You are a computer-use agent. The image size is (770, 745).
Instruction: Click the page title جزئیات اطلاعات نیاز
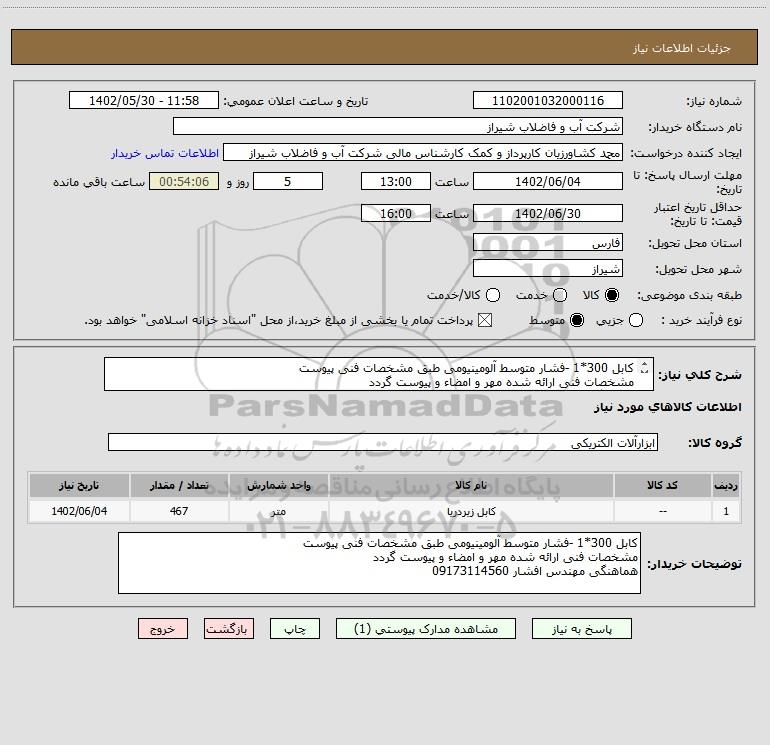tap(682, 48)
